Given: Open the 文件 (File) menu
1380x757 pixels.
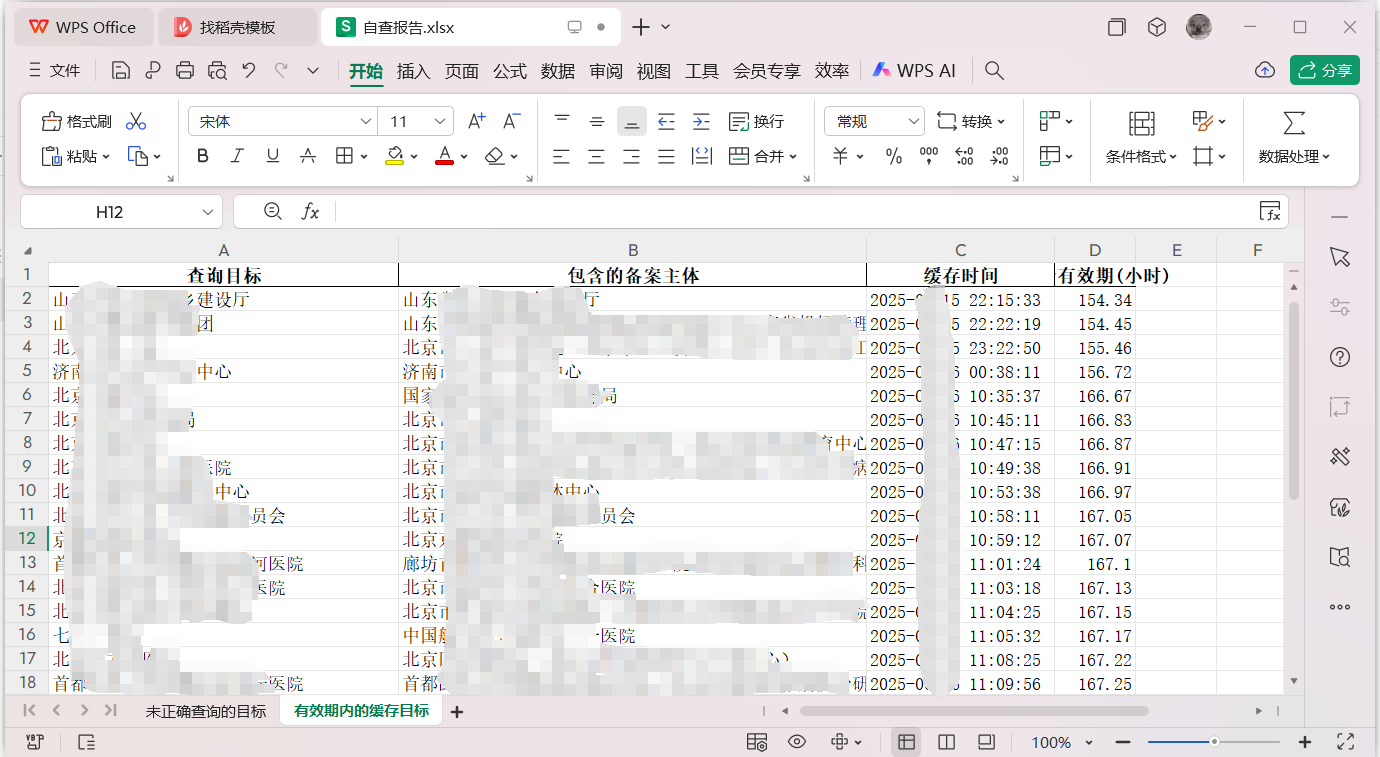Looking at the screenshot, I should 55,71.
